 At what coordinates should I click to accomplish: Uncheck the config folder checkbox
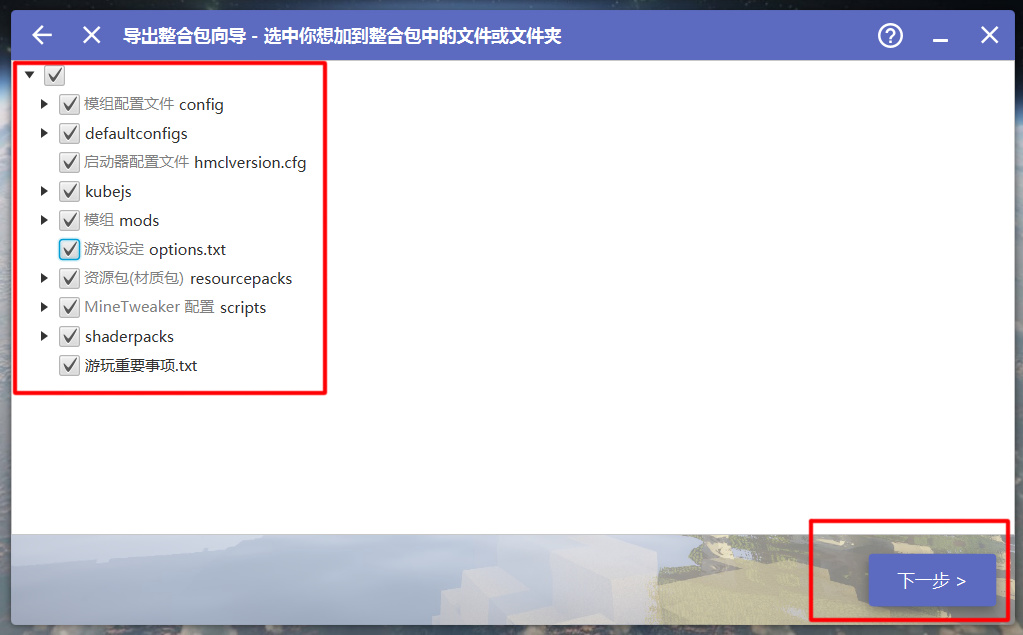69,104
